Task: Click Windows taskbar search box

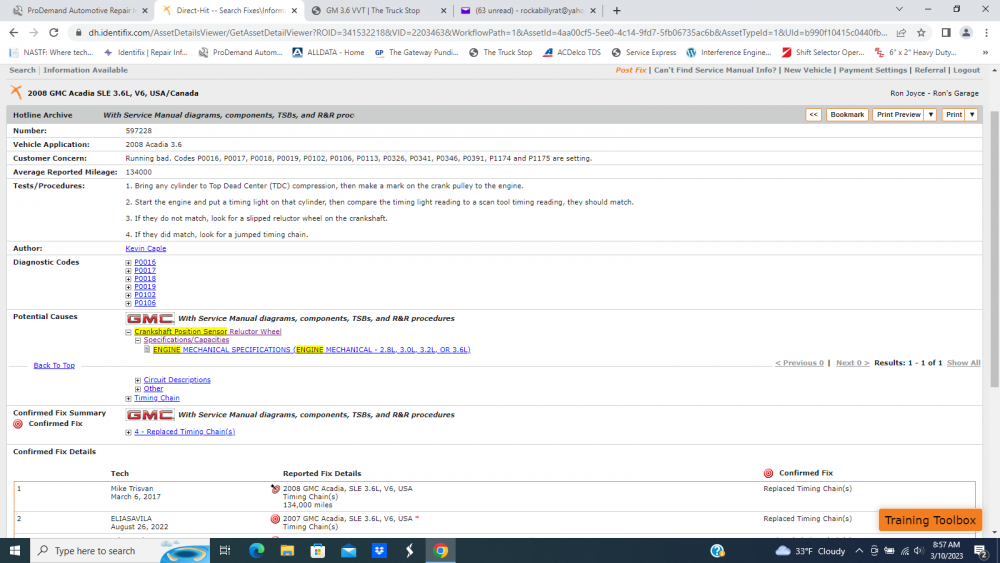Action: coord(119,550)
